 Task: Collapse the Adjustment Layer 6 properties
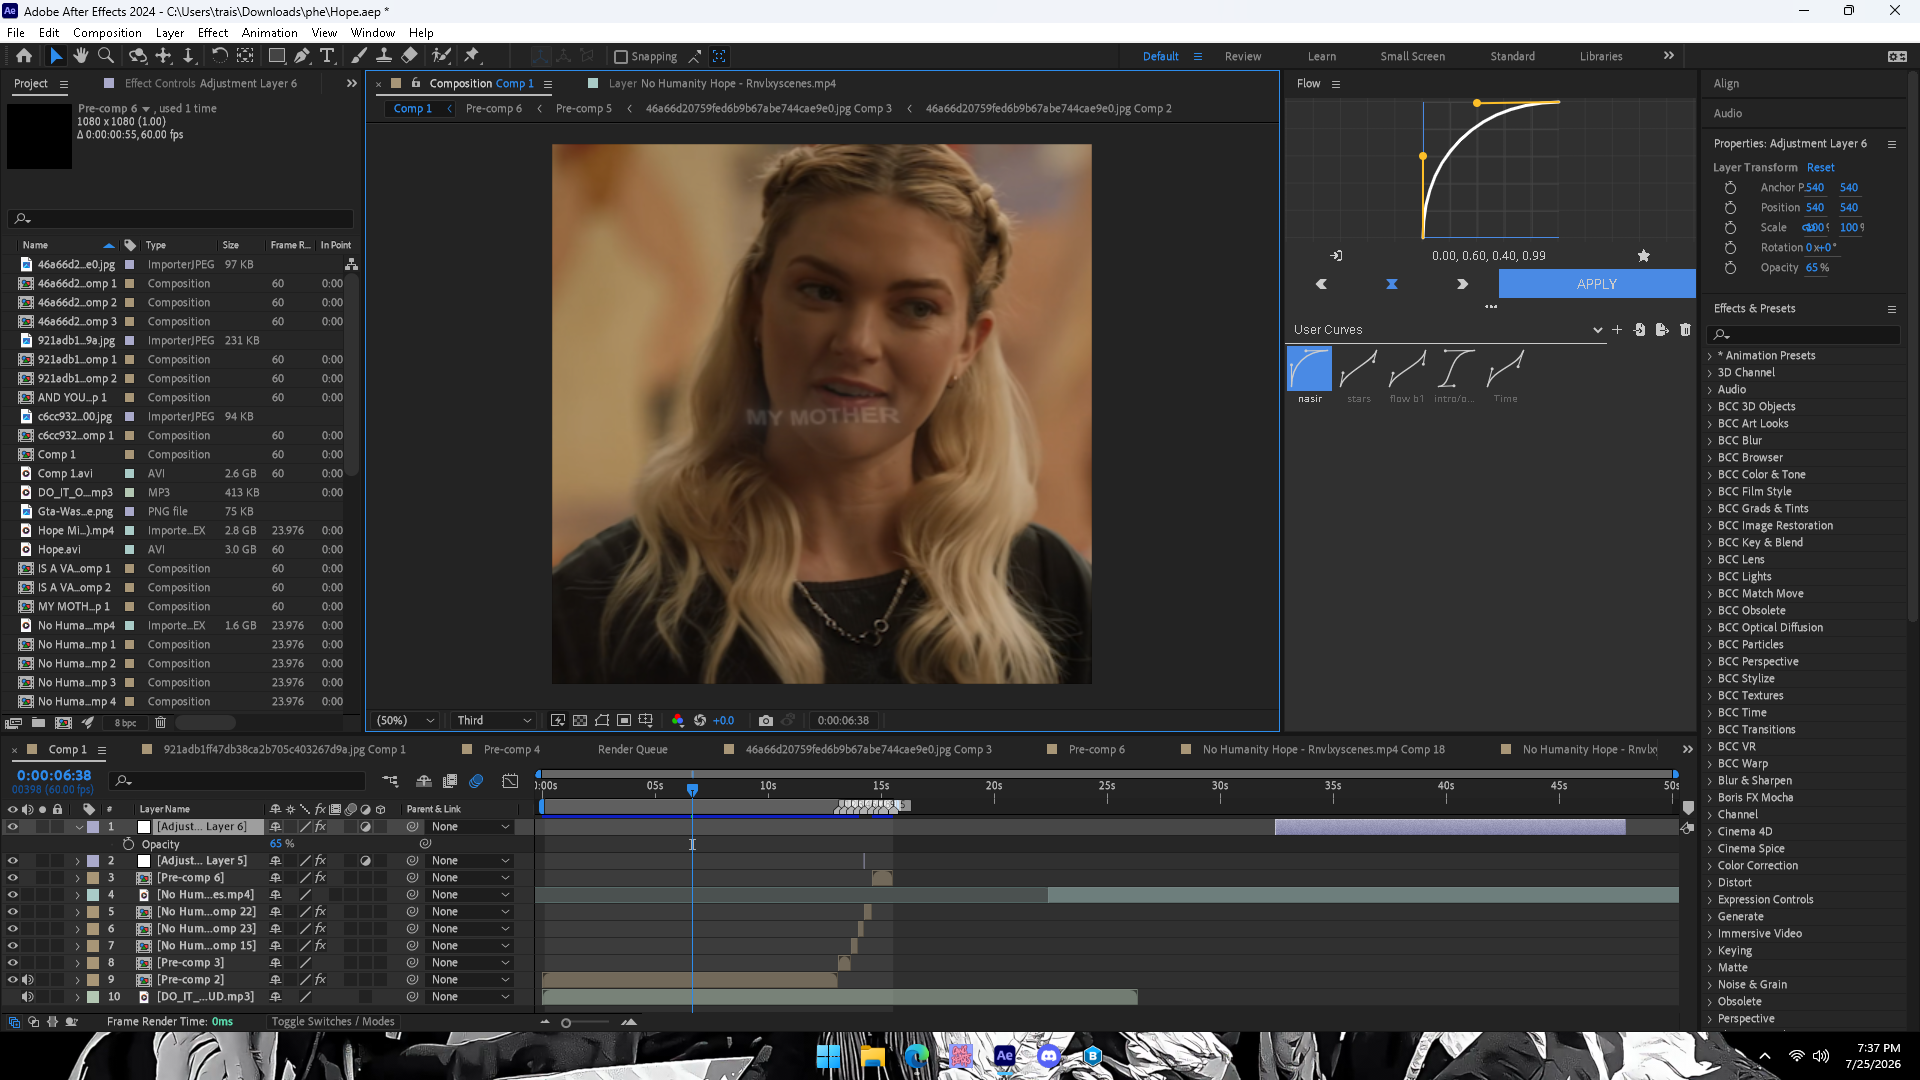pos(79,827)
